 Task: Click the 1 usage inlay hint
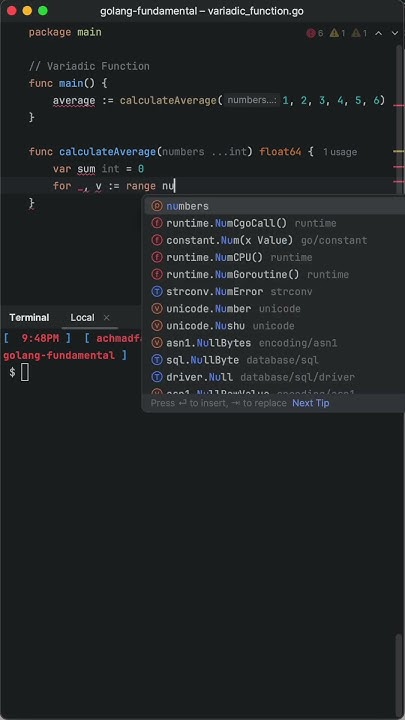(x=340, y=152)
